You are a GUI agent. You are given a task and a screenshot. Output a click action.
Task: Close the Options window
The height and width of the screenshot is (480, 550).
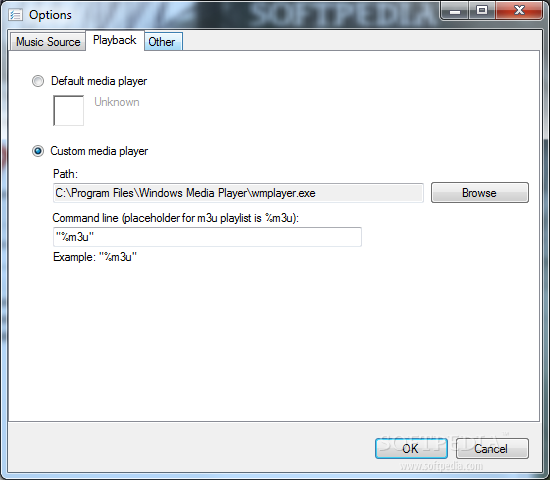click(x=519, y=11)
